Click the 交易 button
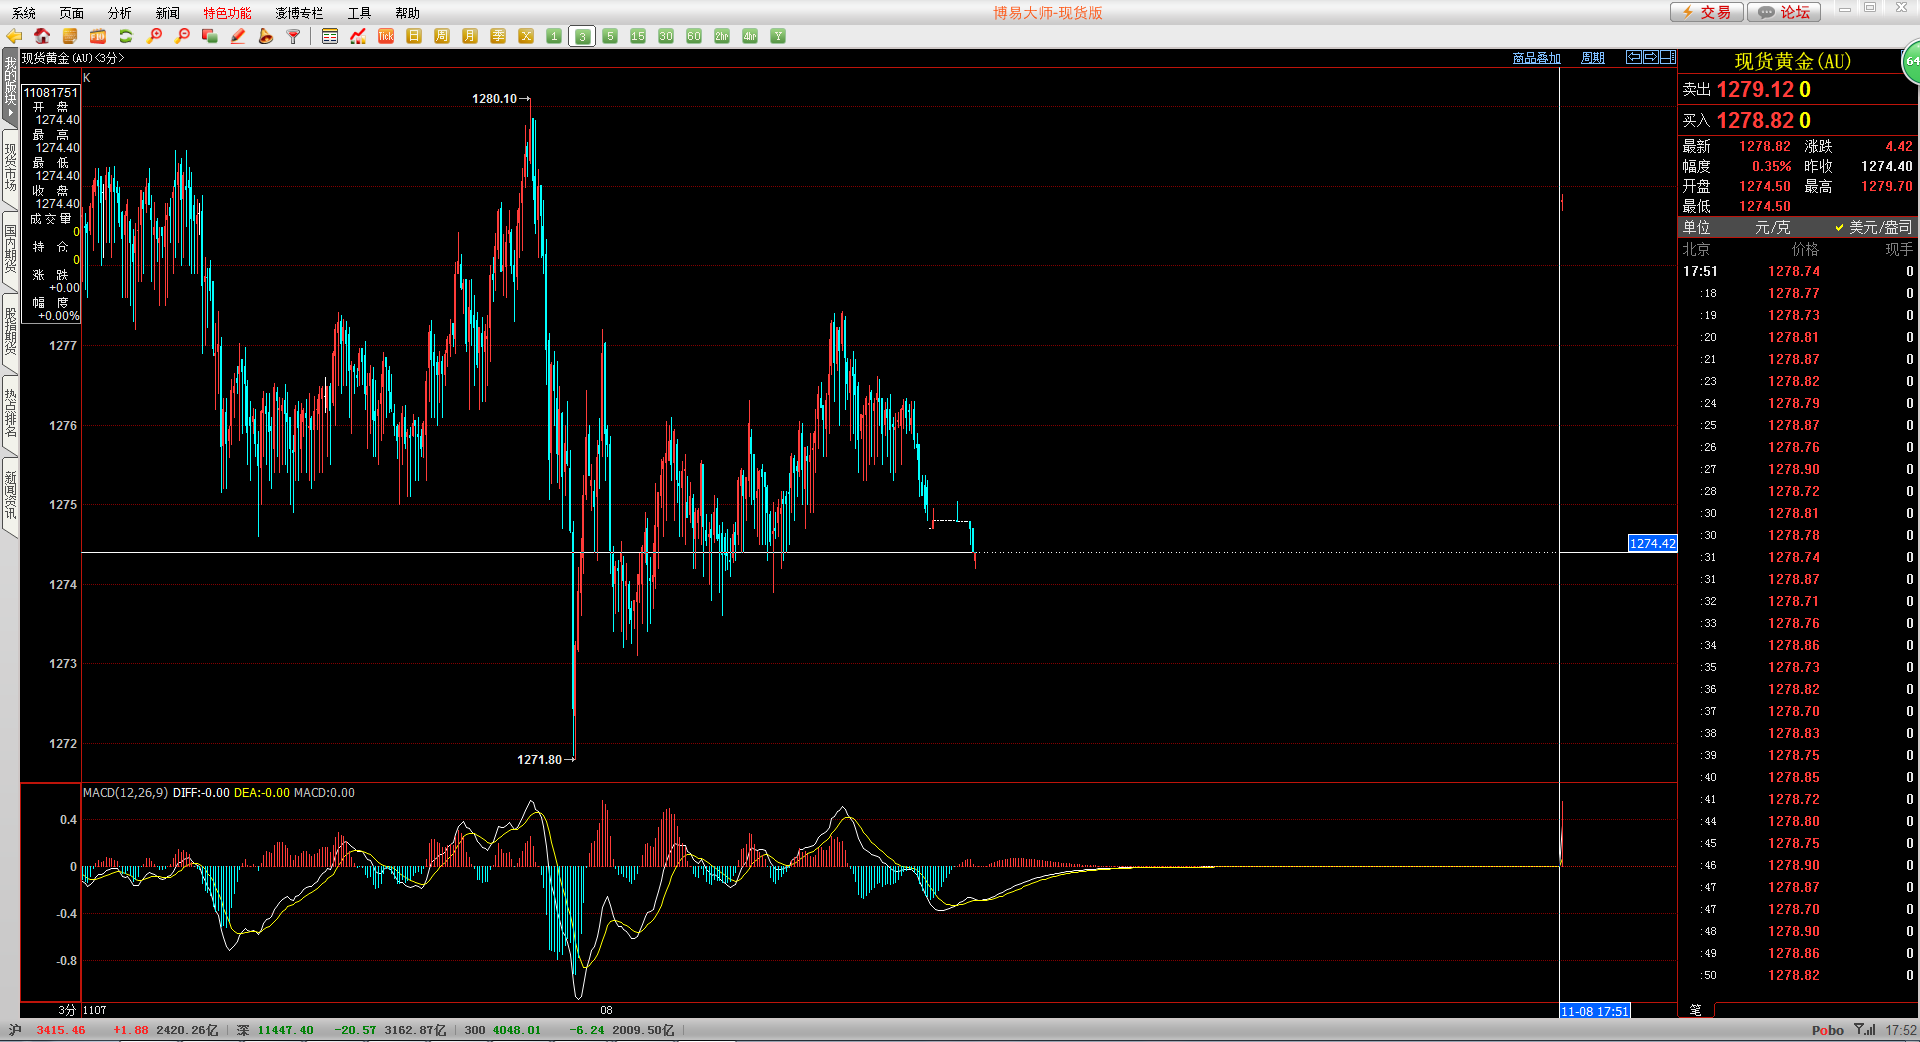The height and width of the screenshot is (1042, 1920). [1707, 12]
